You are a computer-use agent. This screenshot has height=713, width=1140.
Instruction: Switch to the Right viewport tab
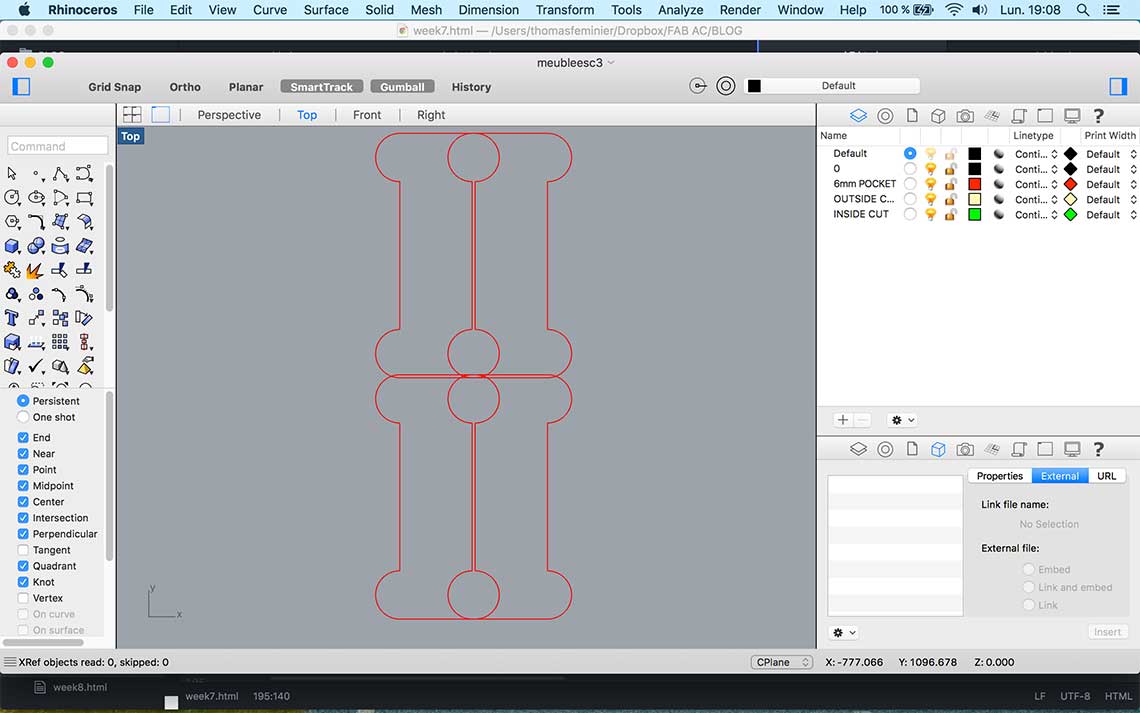click(x=430, y=115)
